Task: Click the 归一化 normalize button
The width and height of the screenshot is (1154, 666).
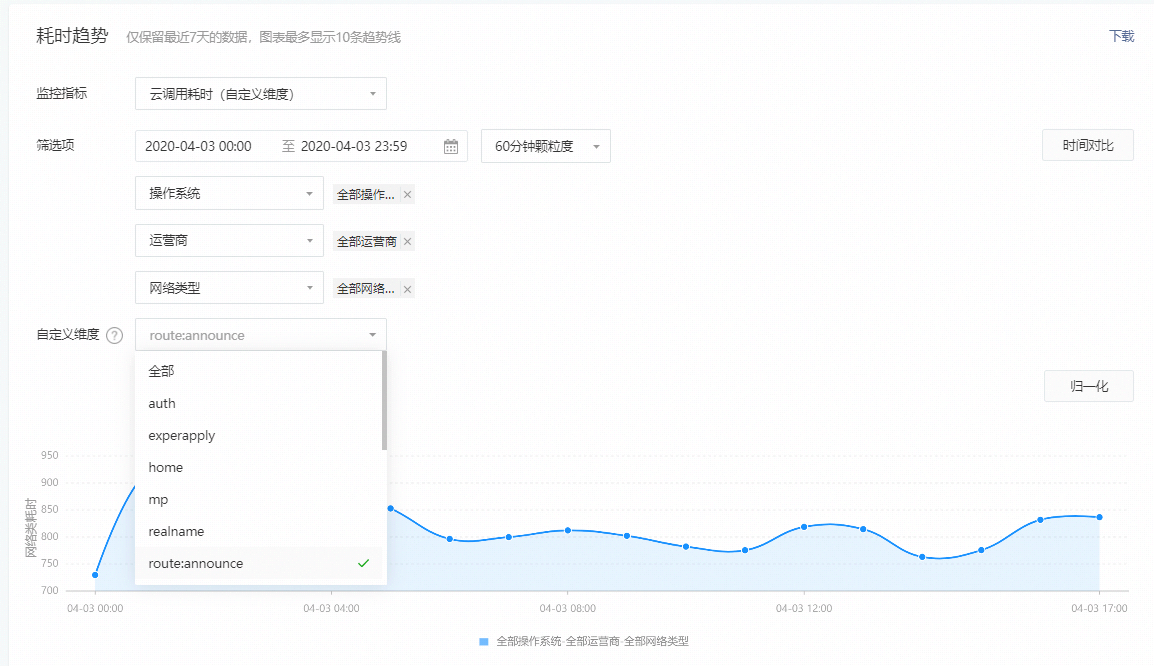Action: [1088, 386]
